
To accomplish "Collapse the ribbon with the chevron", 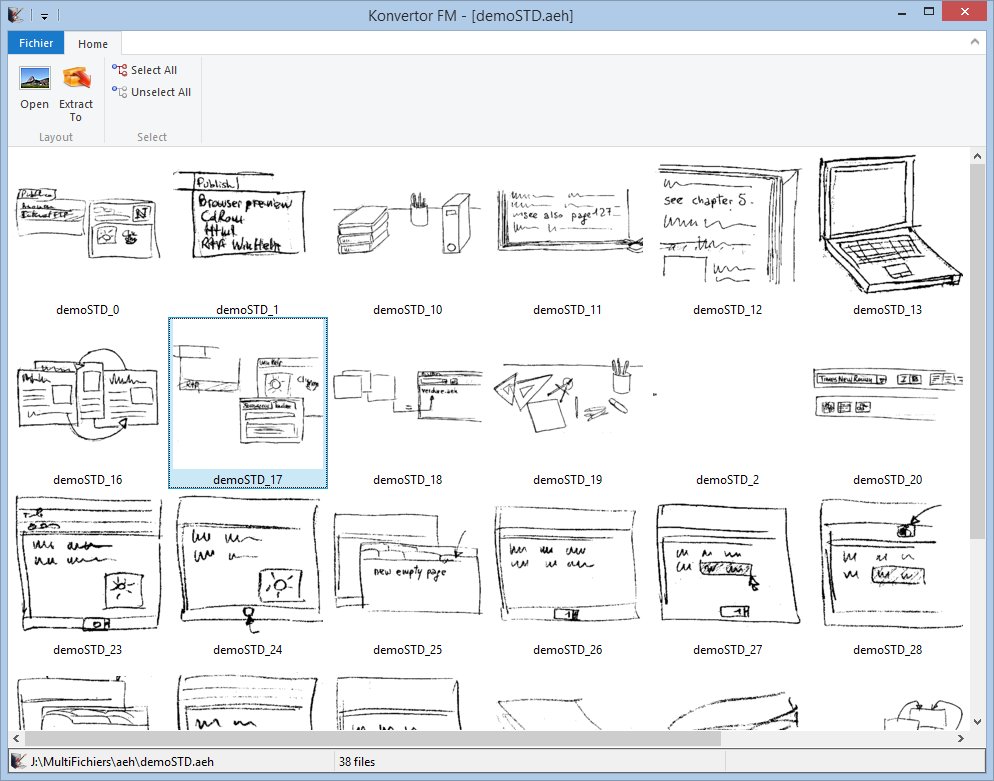I will click(x=975, y=42).
